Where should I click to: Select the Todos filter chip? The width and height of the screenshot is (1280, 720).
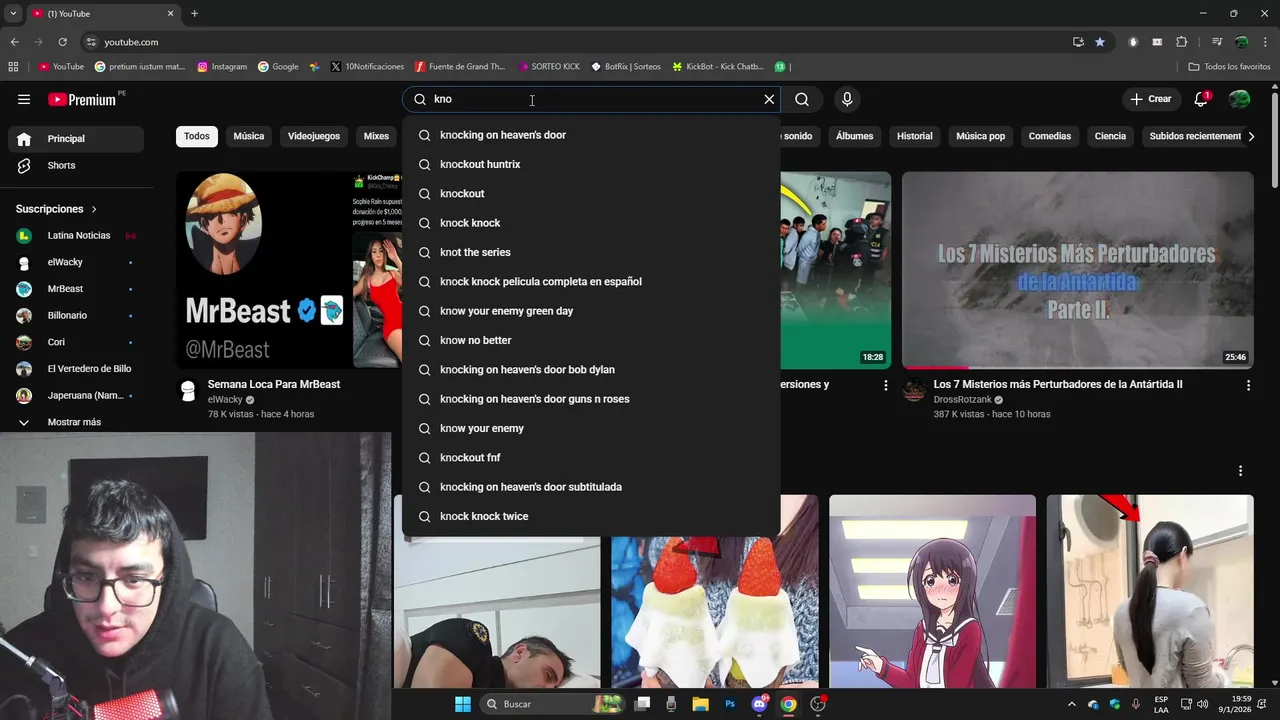(197, 136)
